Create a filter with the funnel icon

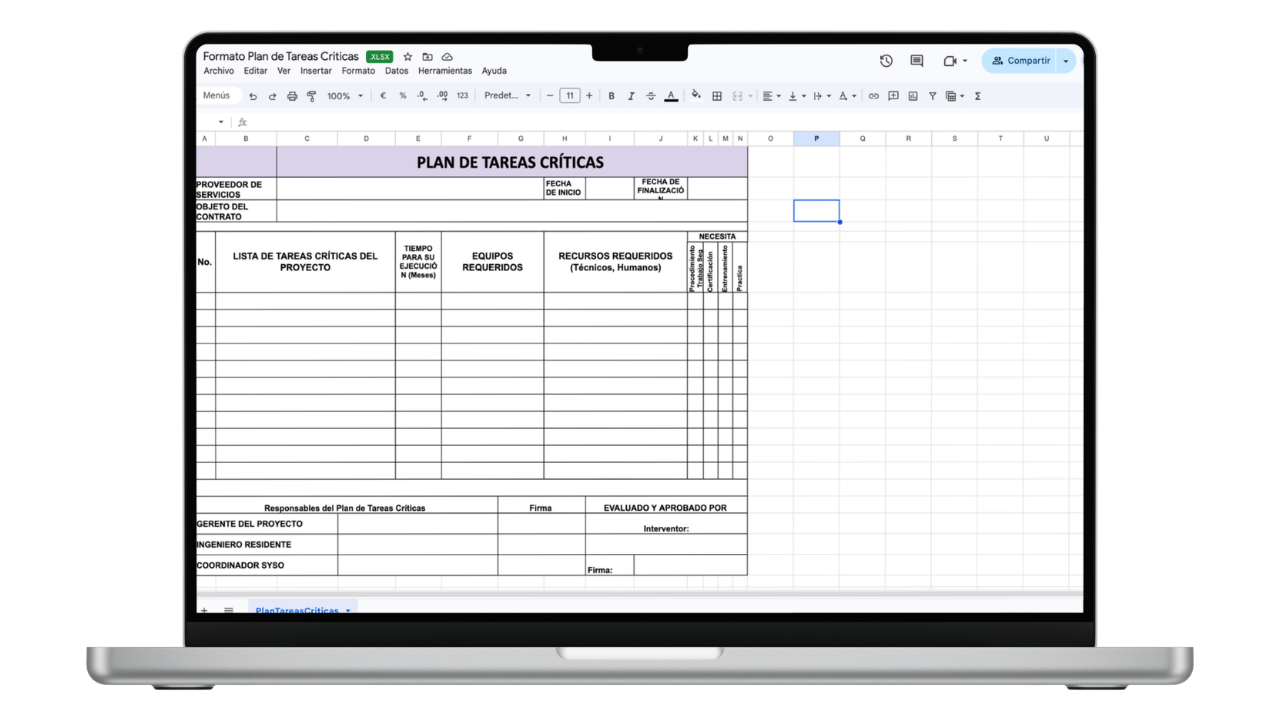coord(931,96)
